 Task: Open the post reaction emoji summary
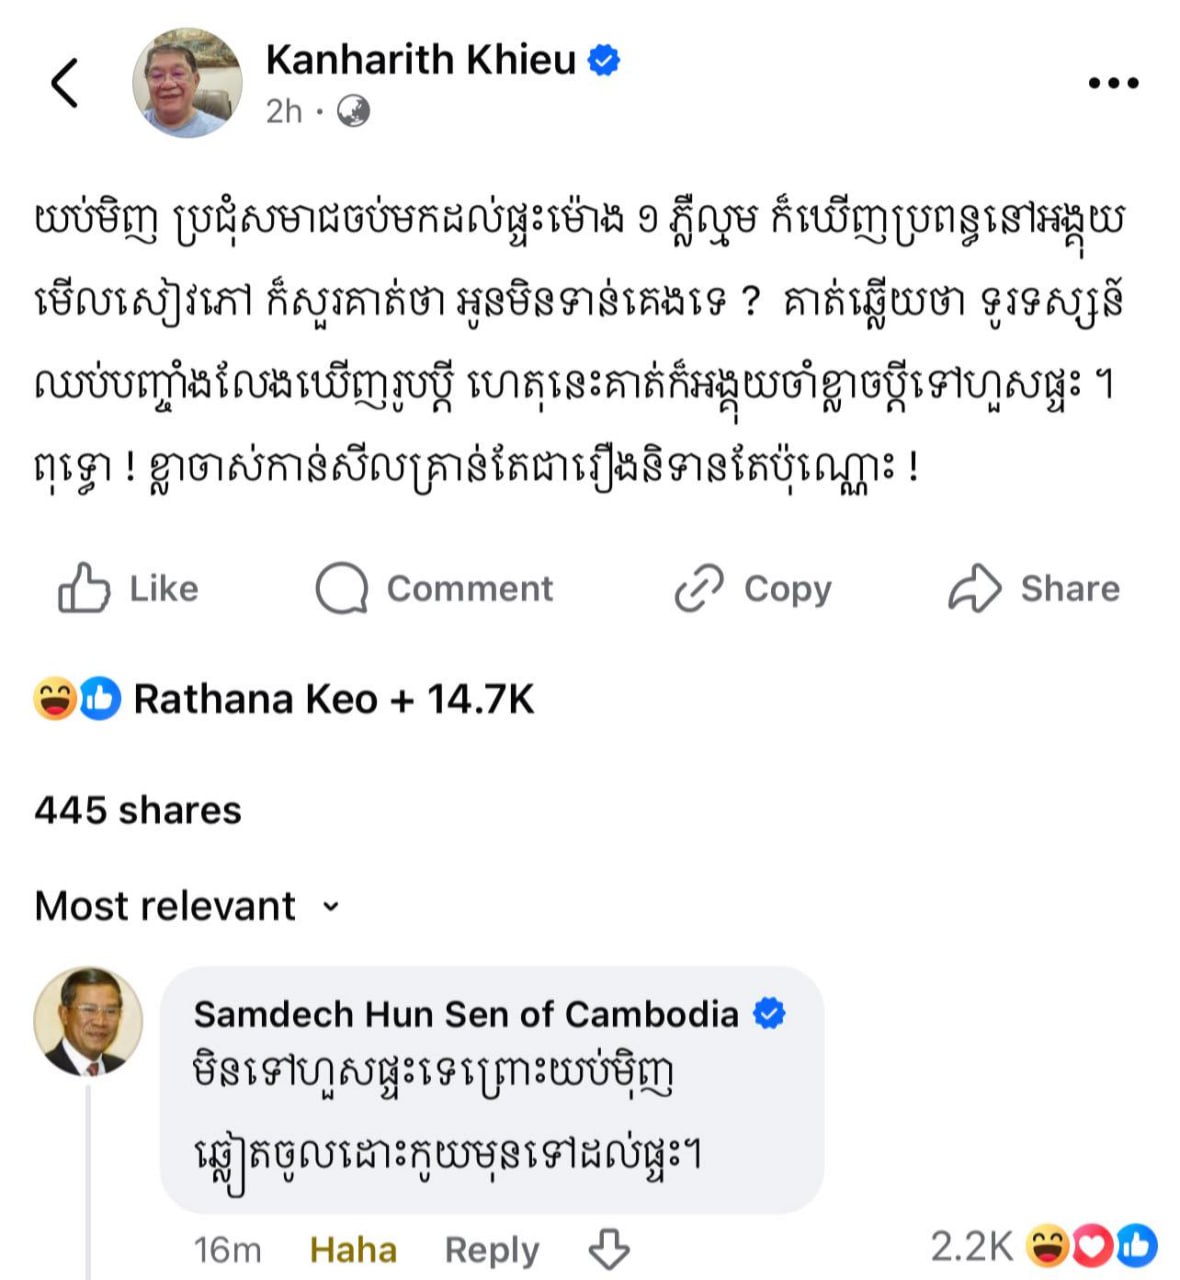tap(77, 699)
